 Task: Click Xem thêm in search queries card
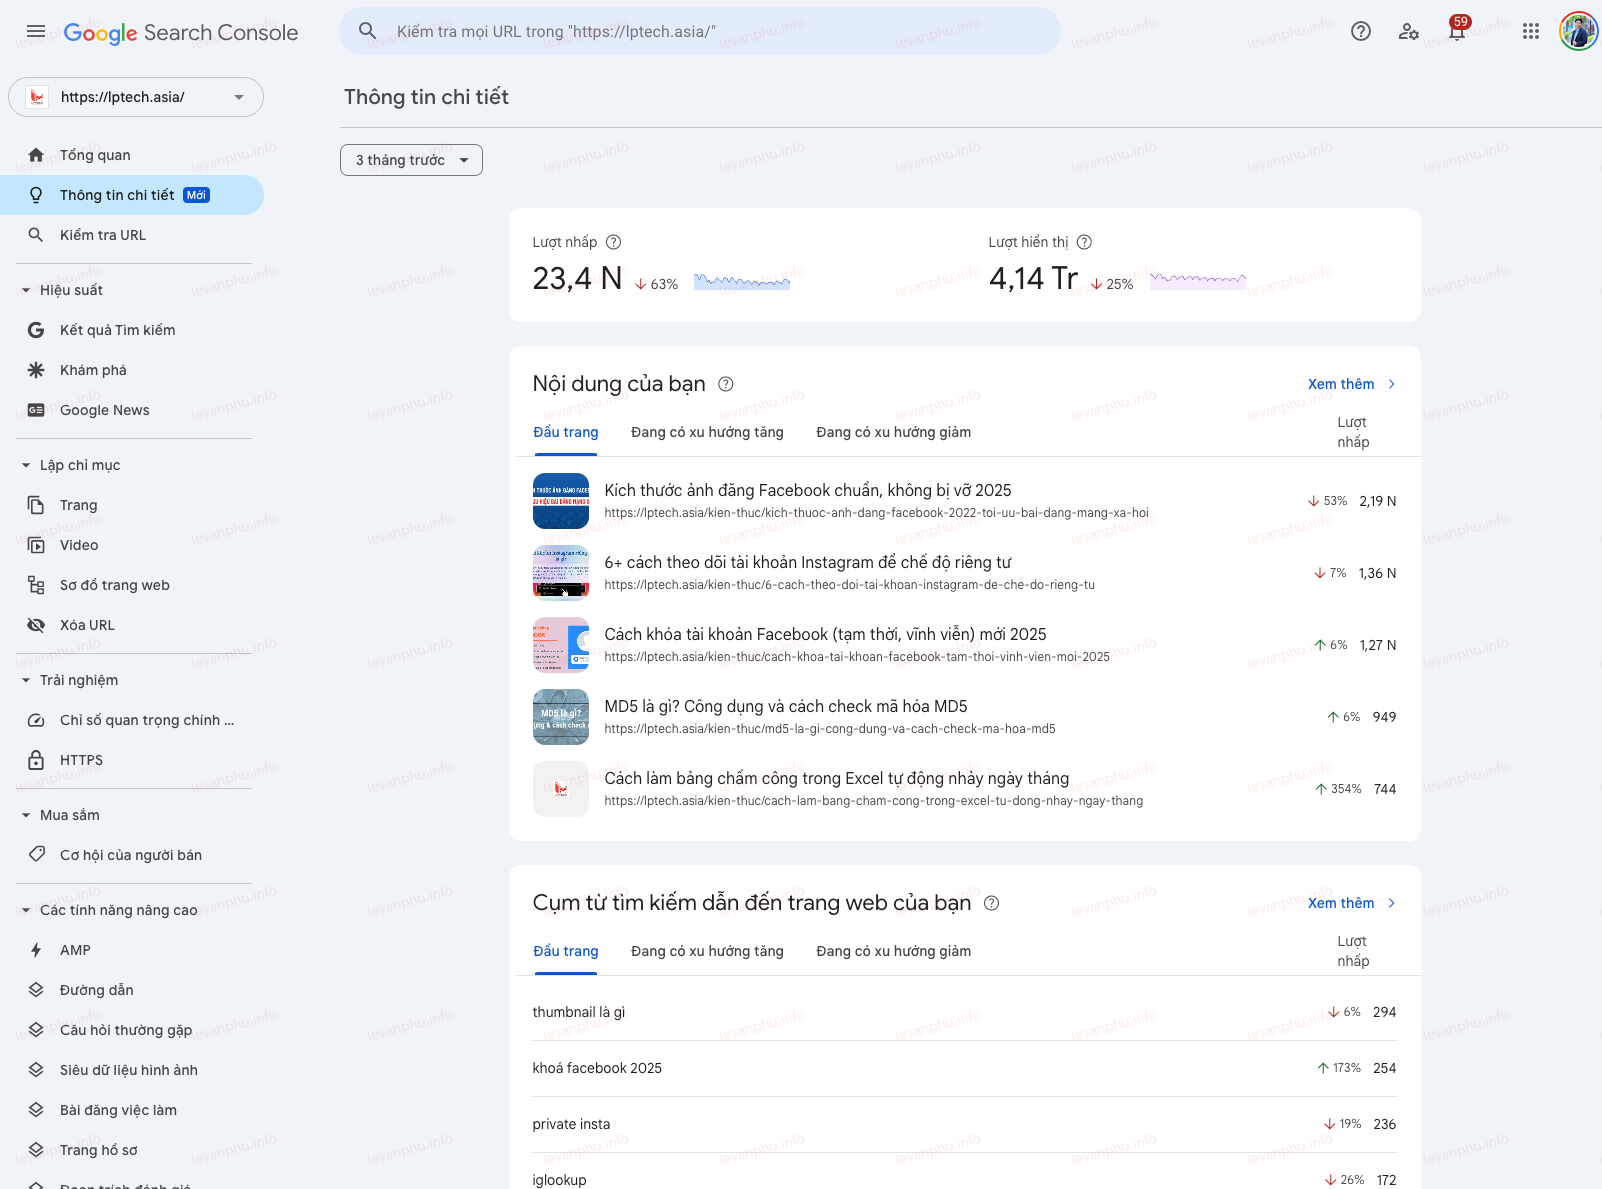pos(1351,903)
